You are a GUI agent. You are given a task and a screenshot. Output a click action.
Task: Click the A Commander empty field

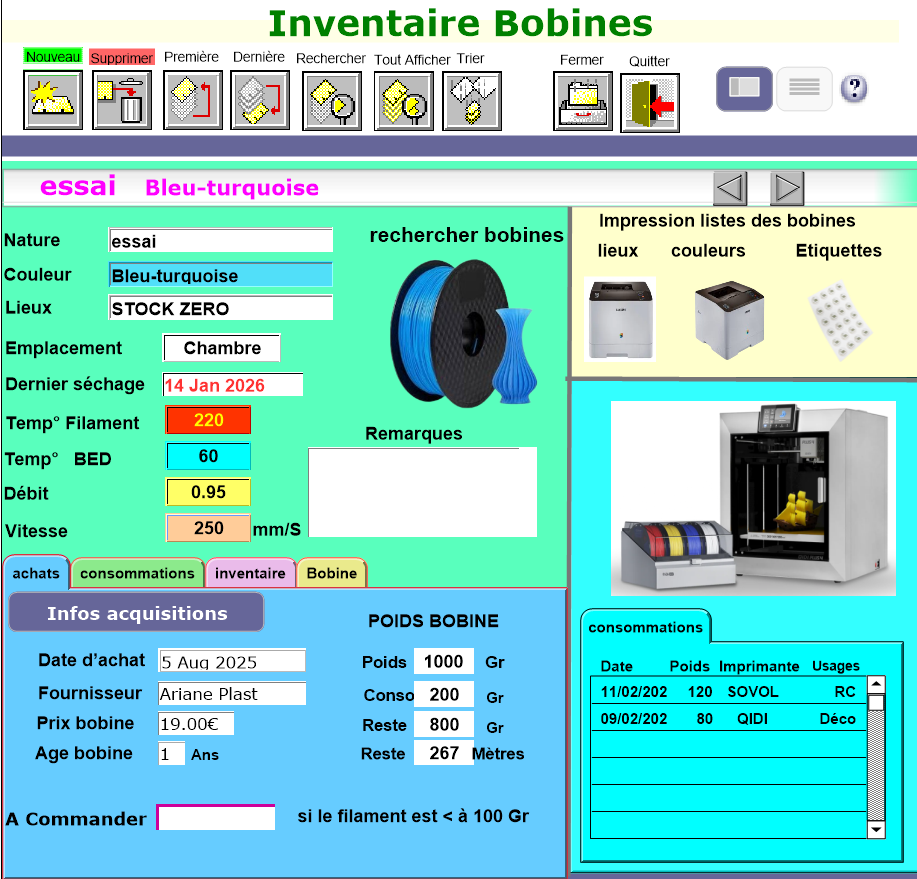click(216, 818)
